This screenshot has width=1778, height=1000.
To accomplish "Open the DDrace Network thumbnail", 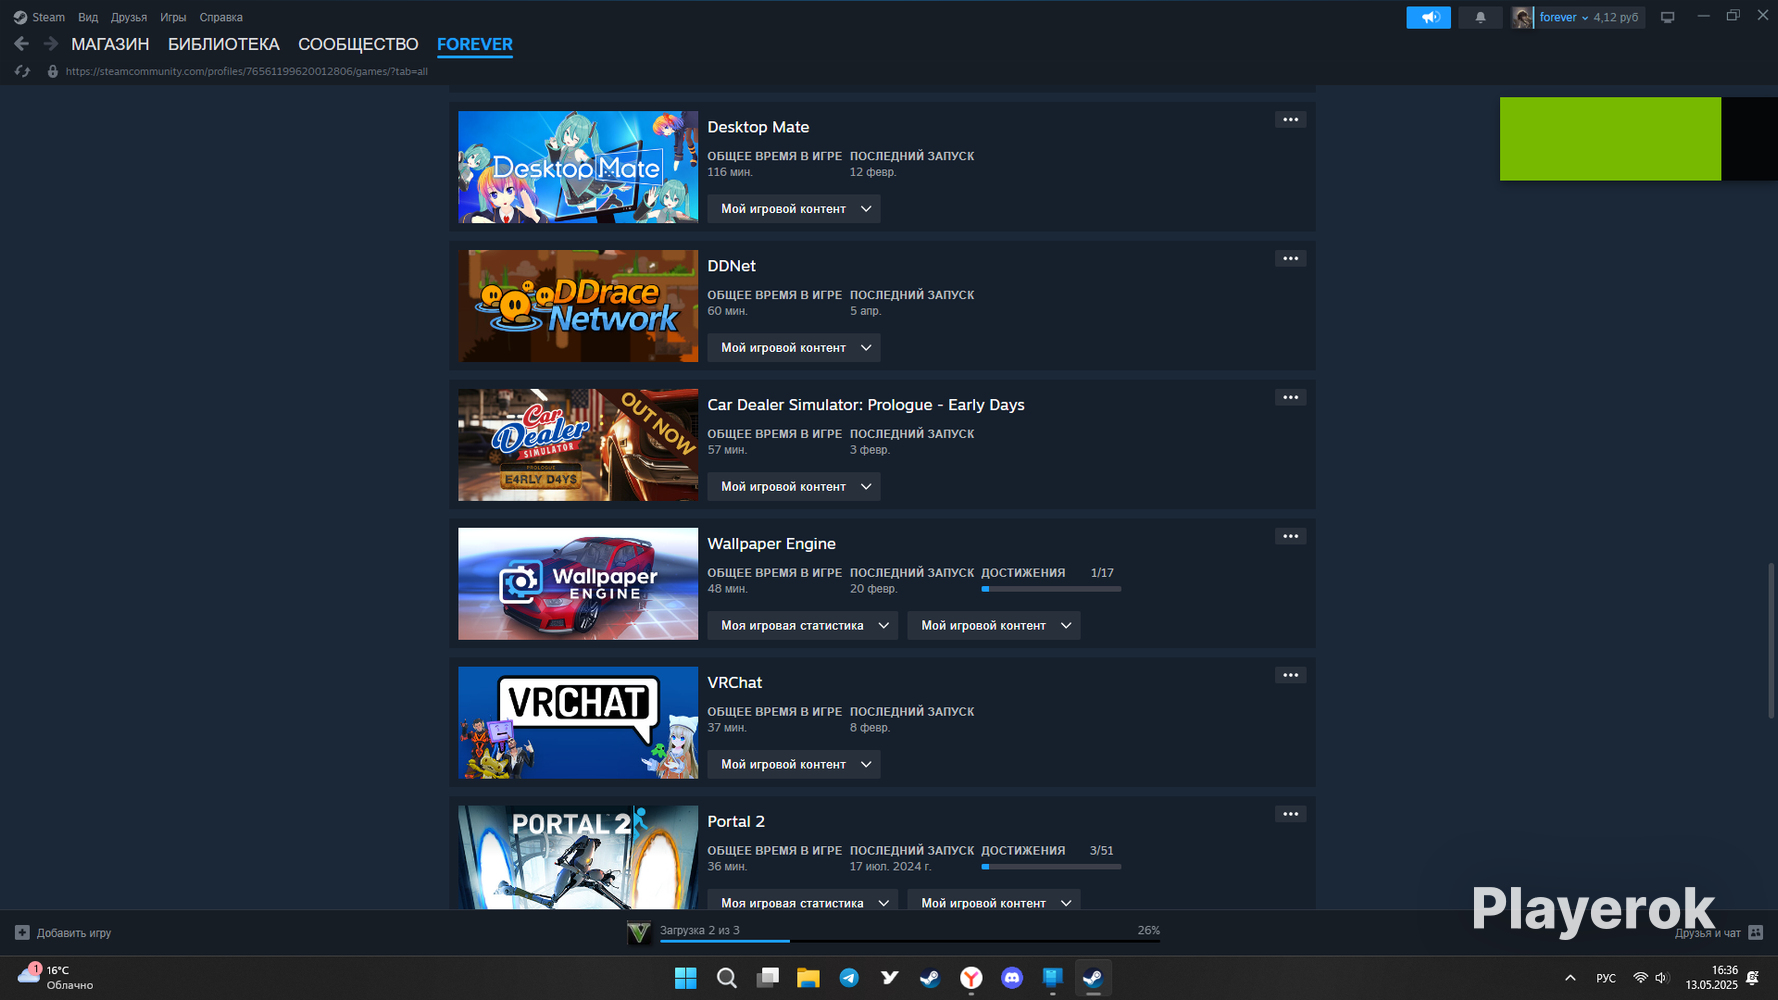I will point(578,306).
